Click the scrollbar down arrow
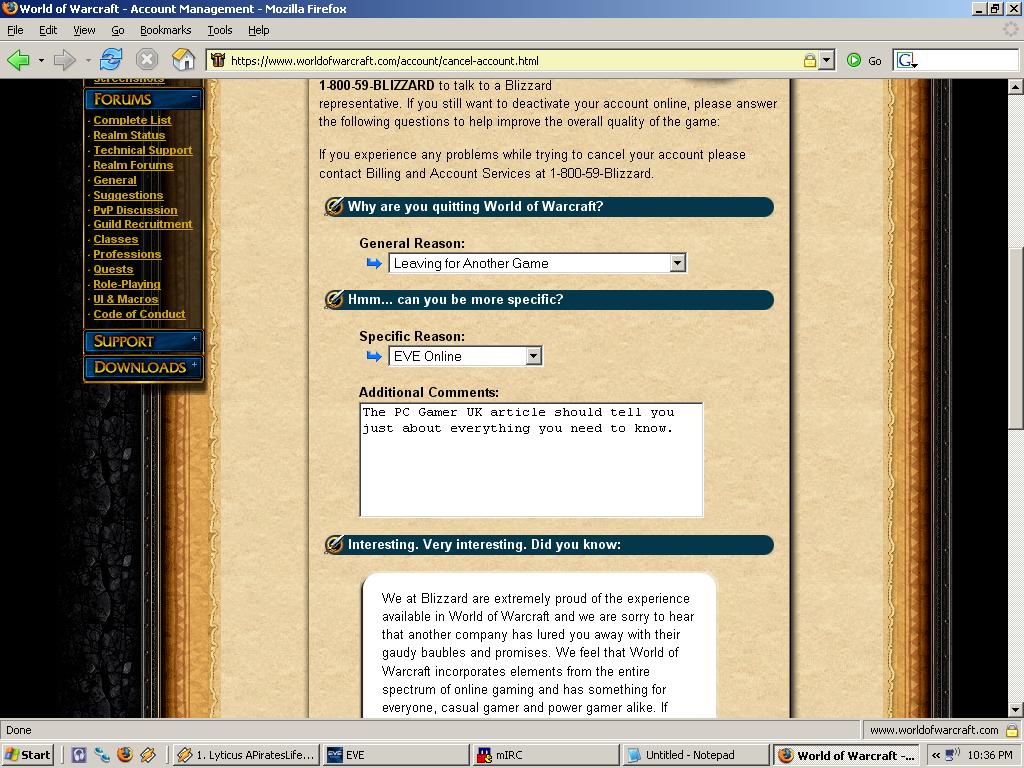The width and height of the screenshot is (1024, 768). pos(1016,709)
